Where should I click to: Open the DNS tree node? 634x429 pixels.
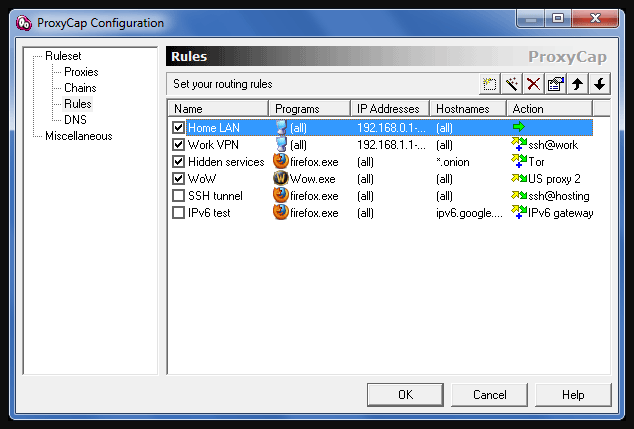coord(75,120)
